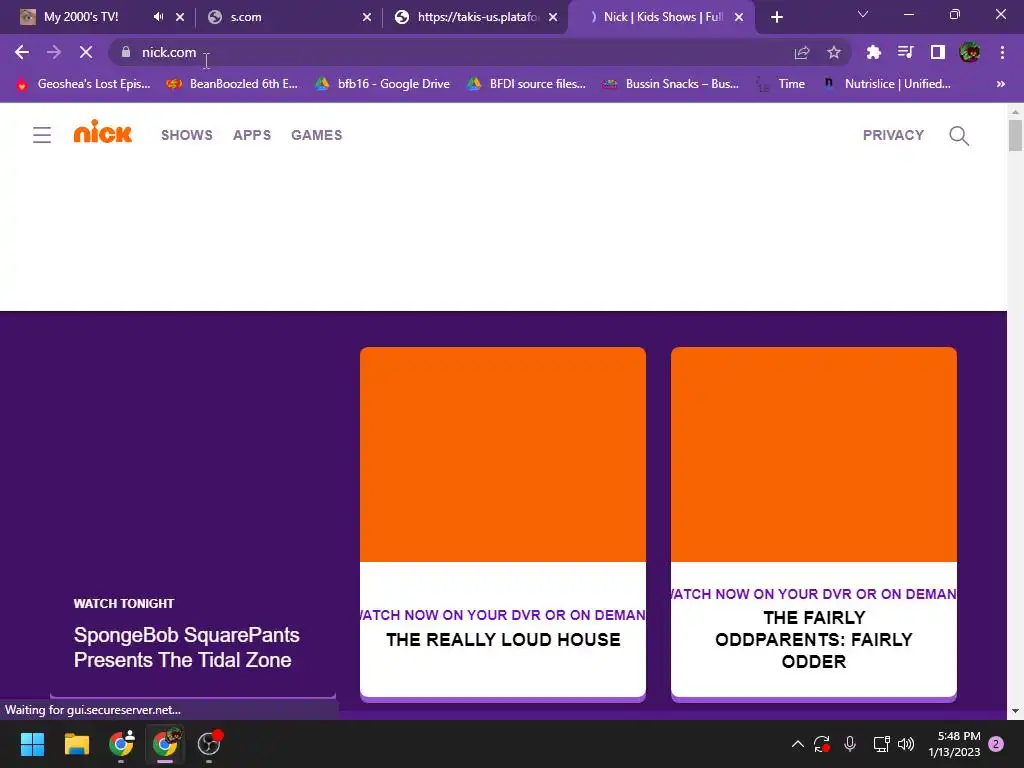Click the display network tray icon

point(881,744)
